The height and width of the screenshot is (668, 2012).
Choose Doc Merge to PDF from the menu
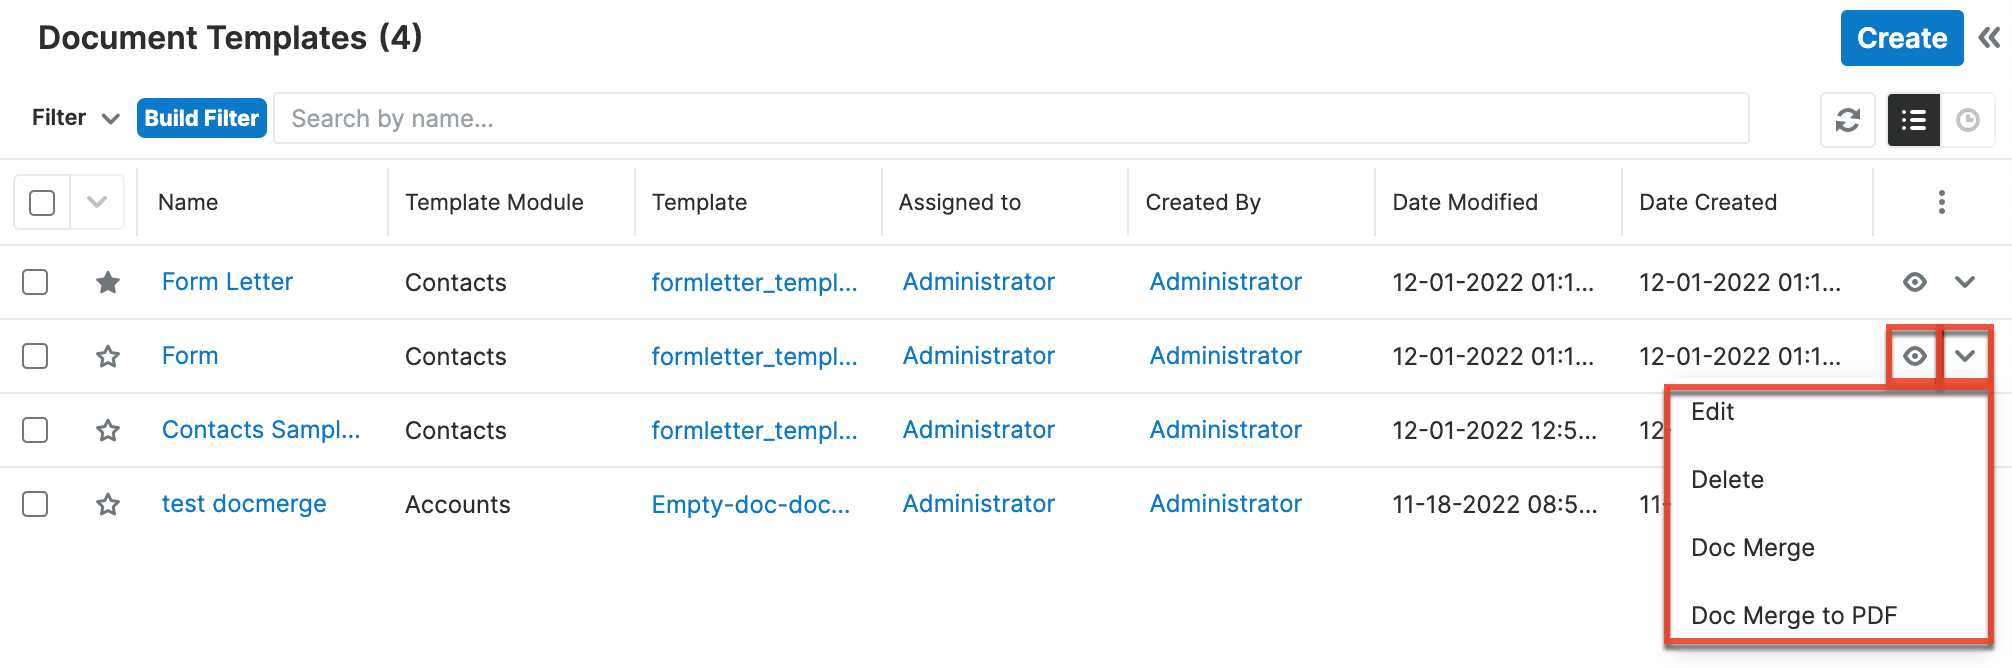pyautogui.click(x=1794, y=615)
